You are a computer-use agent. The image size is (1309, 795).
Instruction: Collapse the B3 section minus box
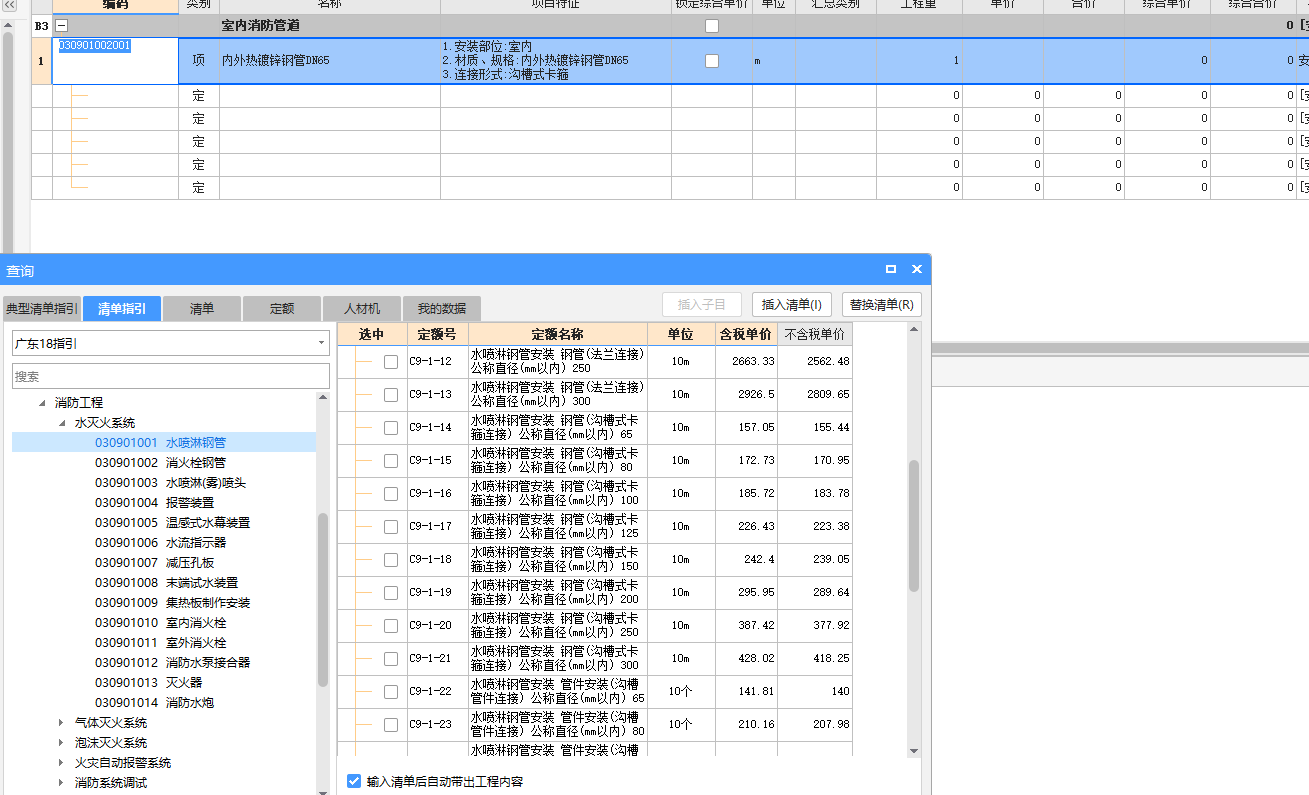click(62, 26)
